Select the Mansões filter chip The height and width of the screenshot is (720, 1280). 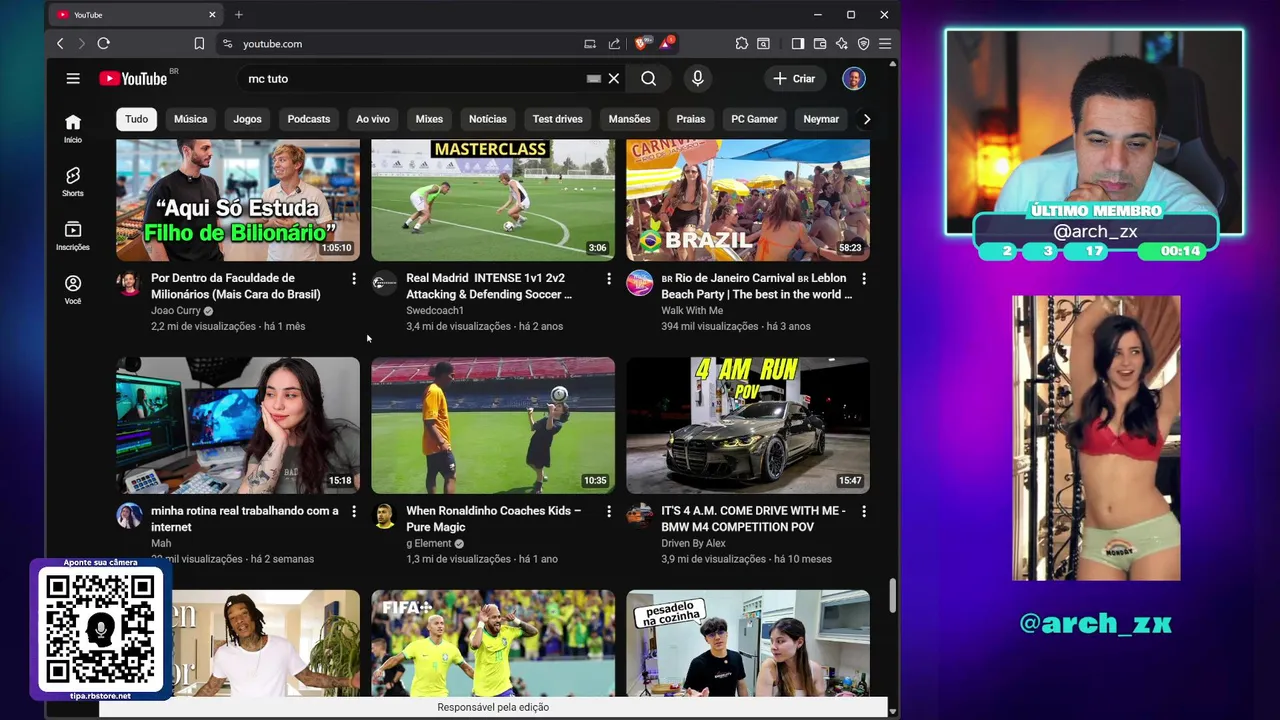(630, 119)
